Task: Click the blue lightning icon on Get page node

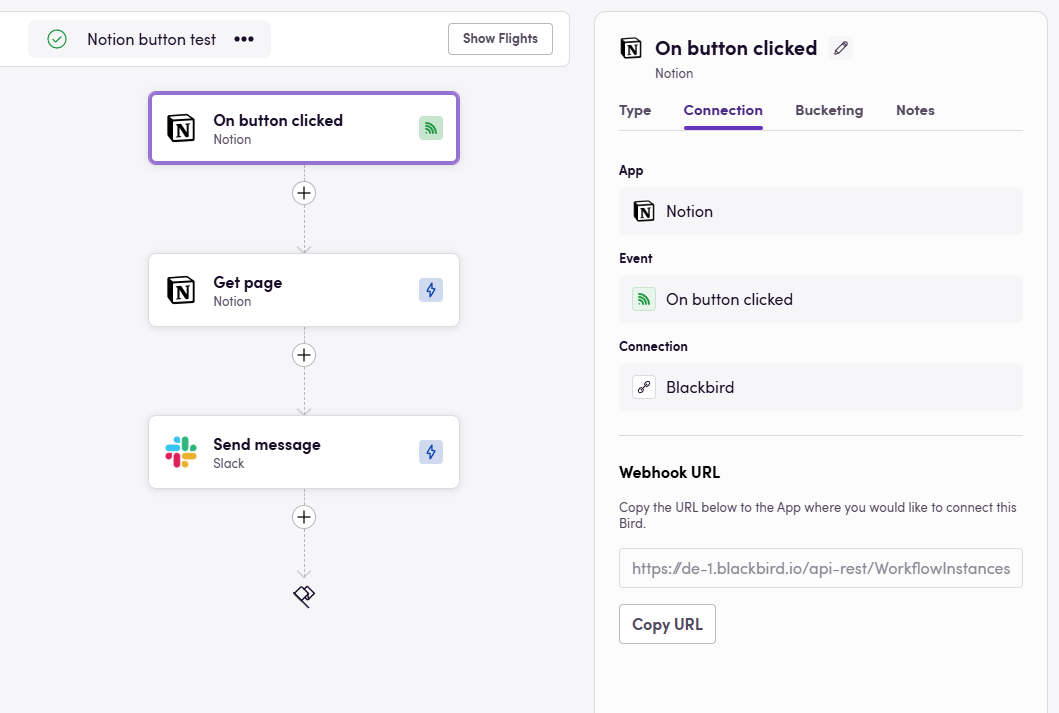Action: tap(431, 290)
